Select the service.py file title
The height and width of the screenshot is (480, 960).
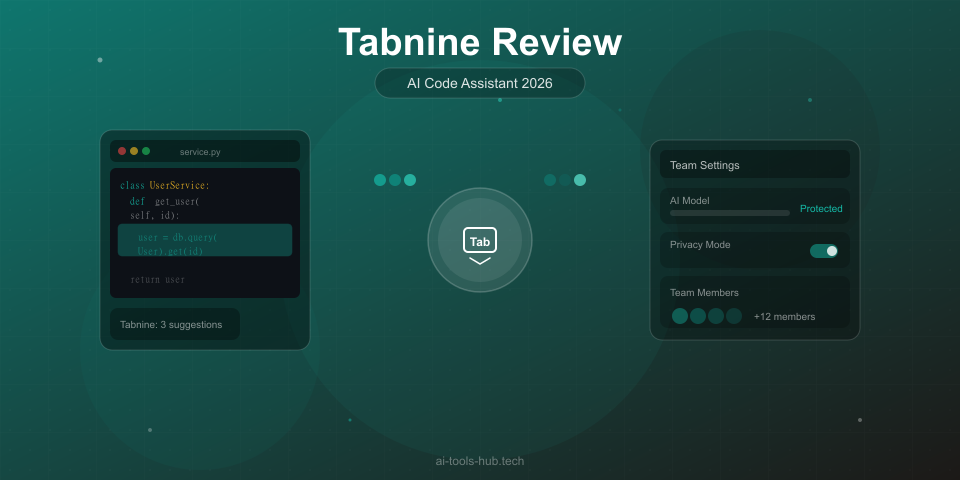200,152
